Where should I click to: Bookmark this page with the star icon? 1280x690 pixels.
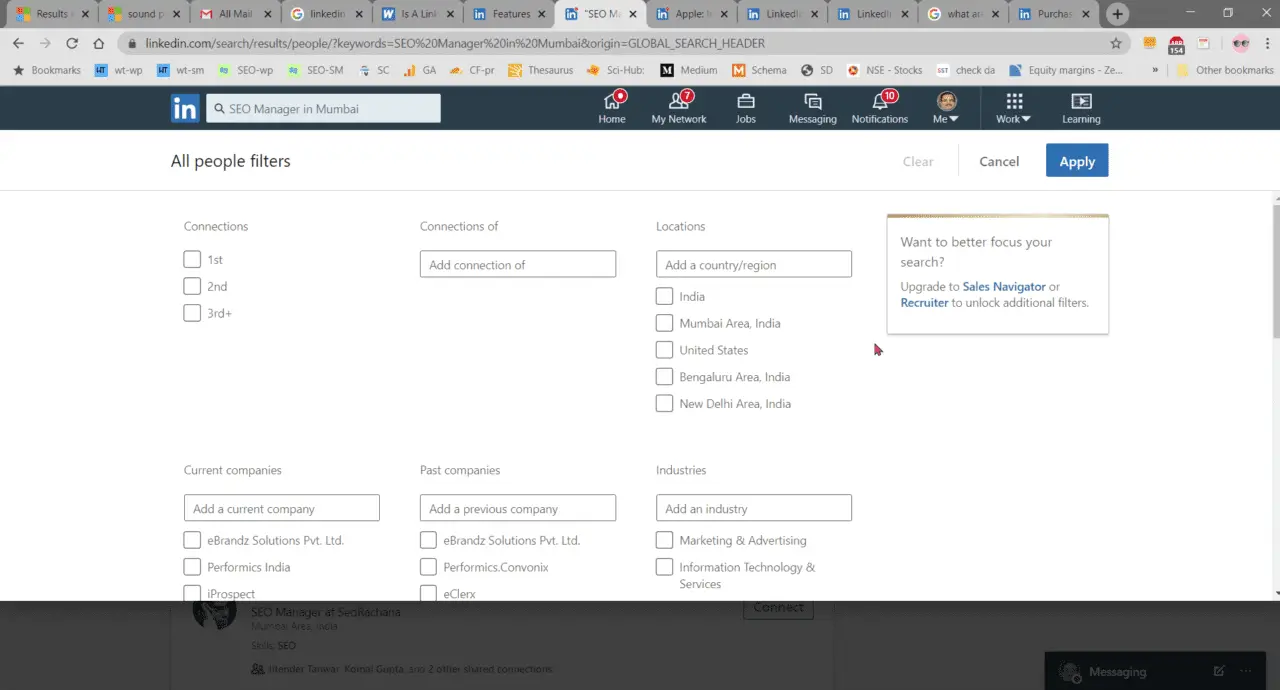coord(1116,43)
